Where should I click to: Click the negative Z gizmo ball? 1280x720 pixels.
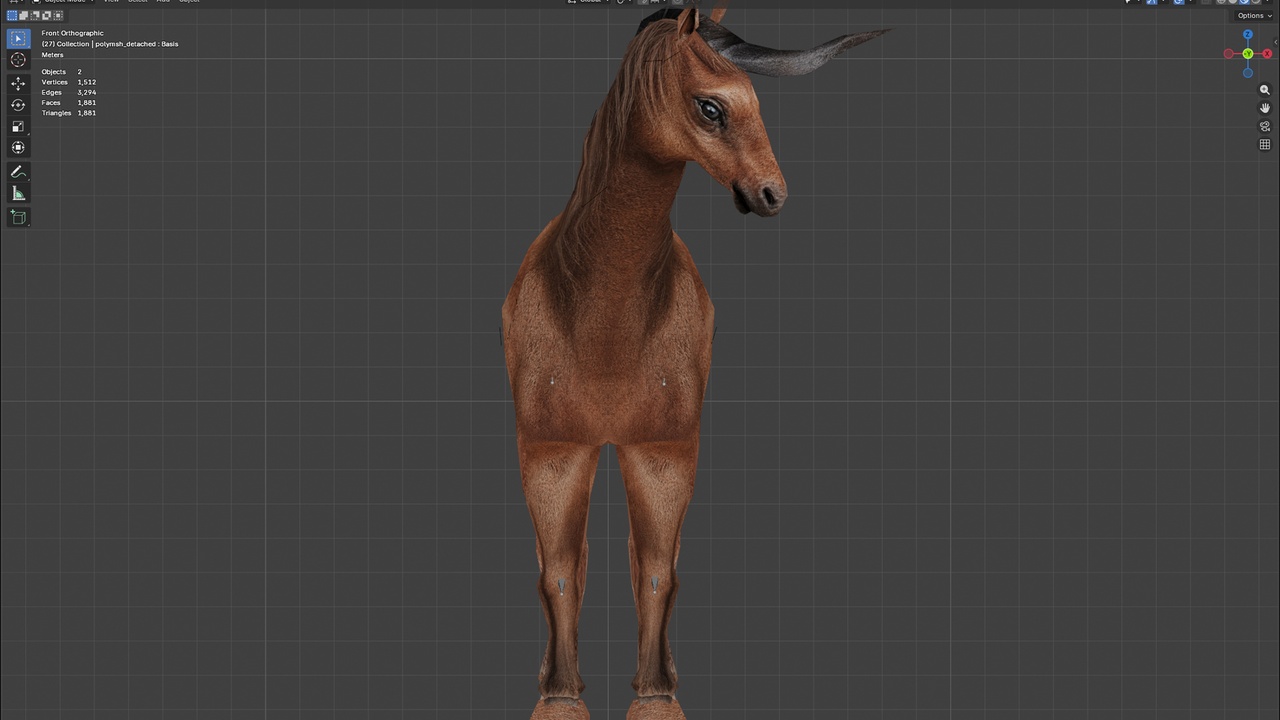click(1247, 72)
